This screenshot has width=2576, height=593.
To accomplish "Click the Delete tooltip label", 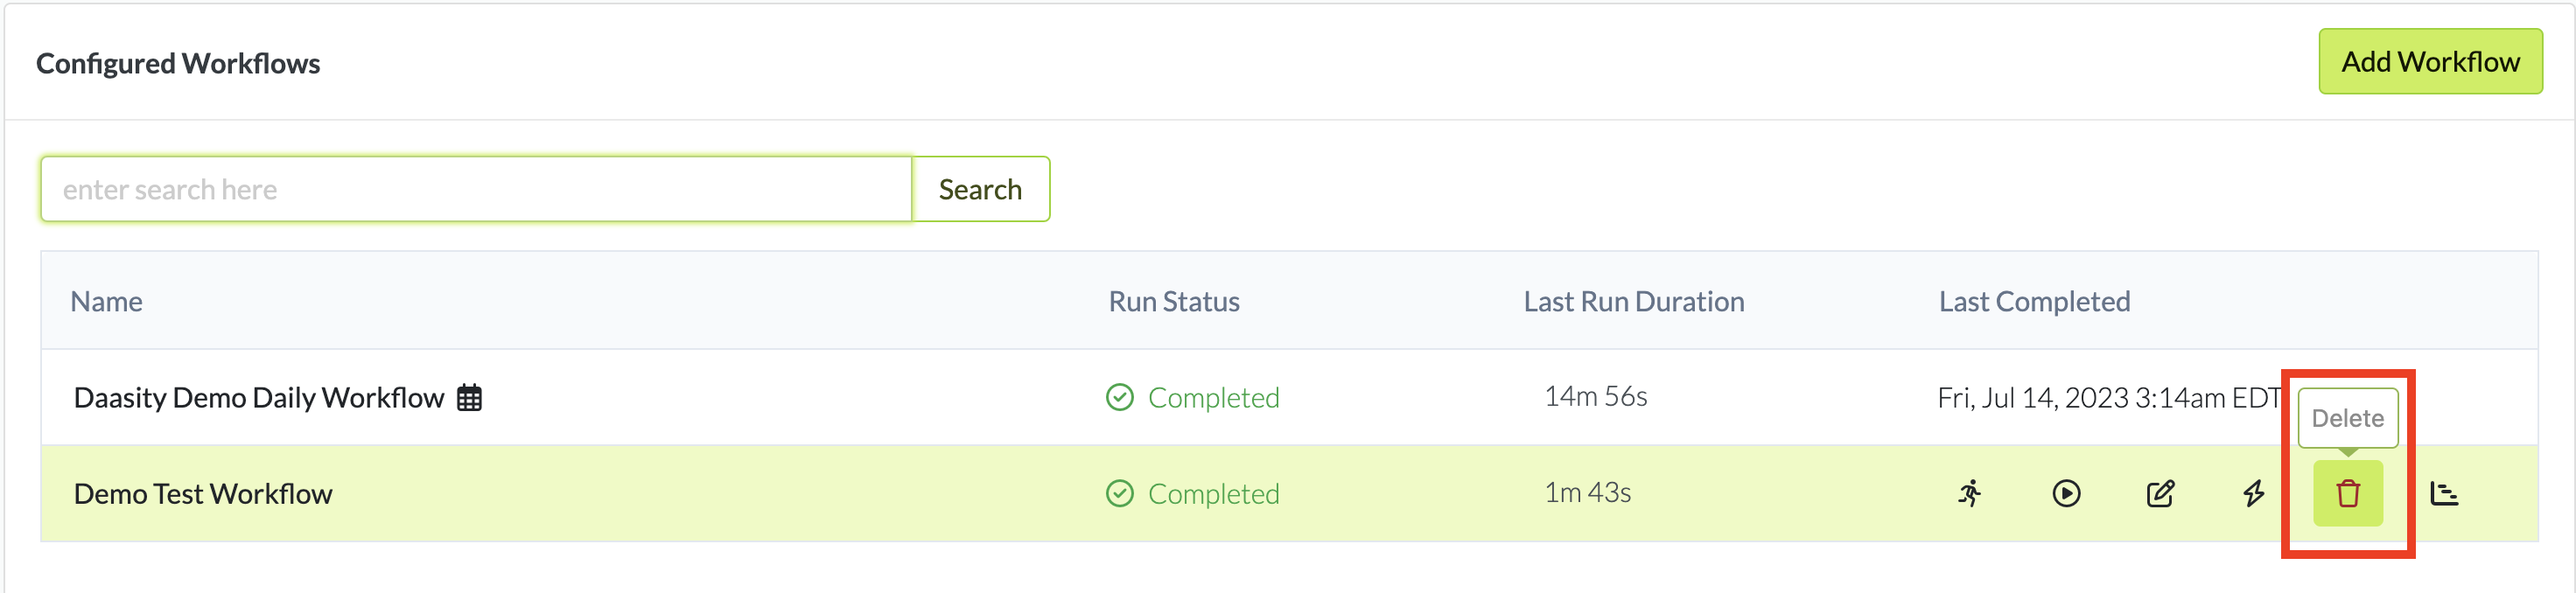I will 2347,418.
